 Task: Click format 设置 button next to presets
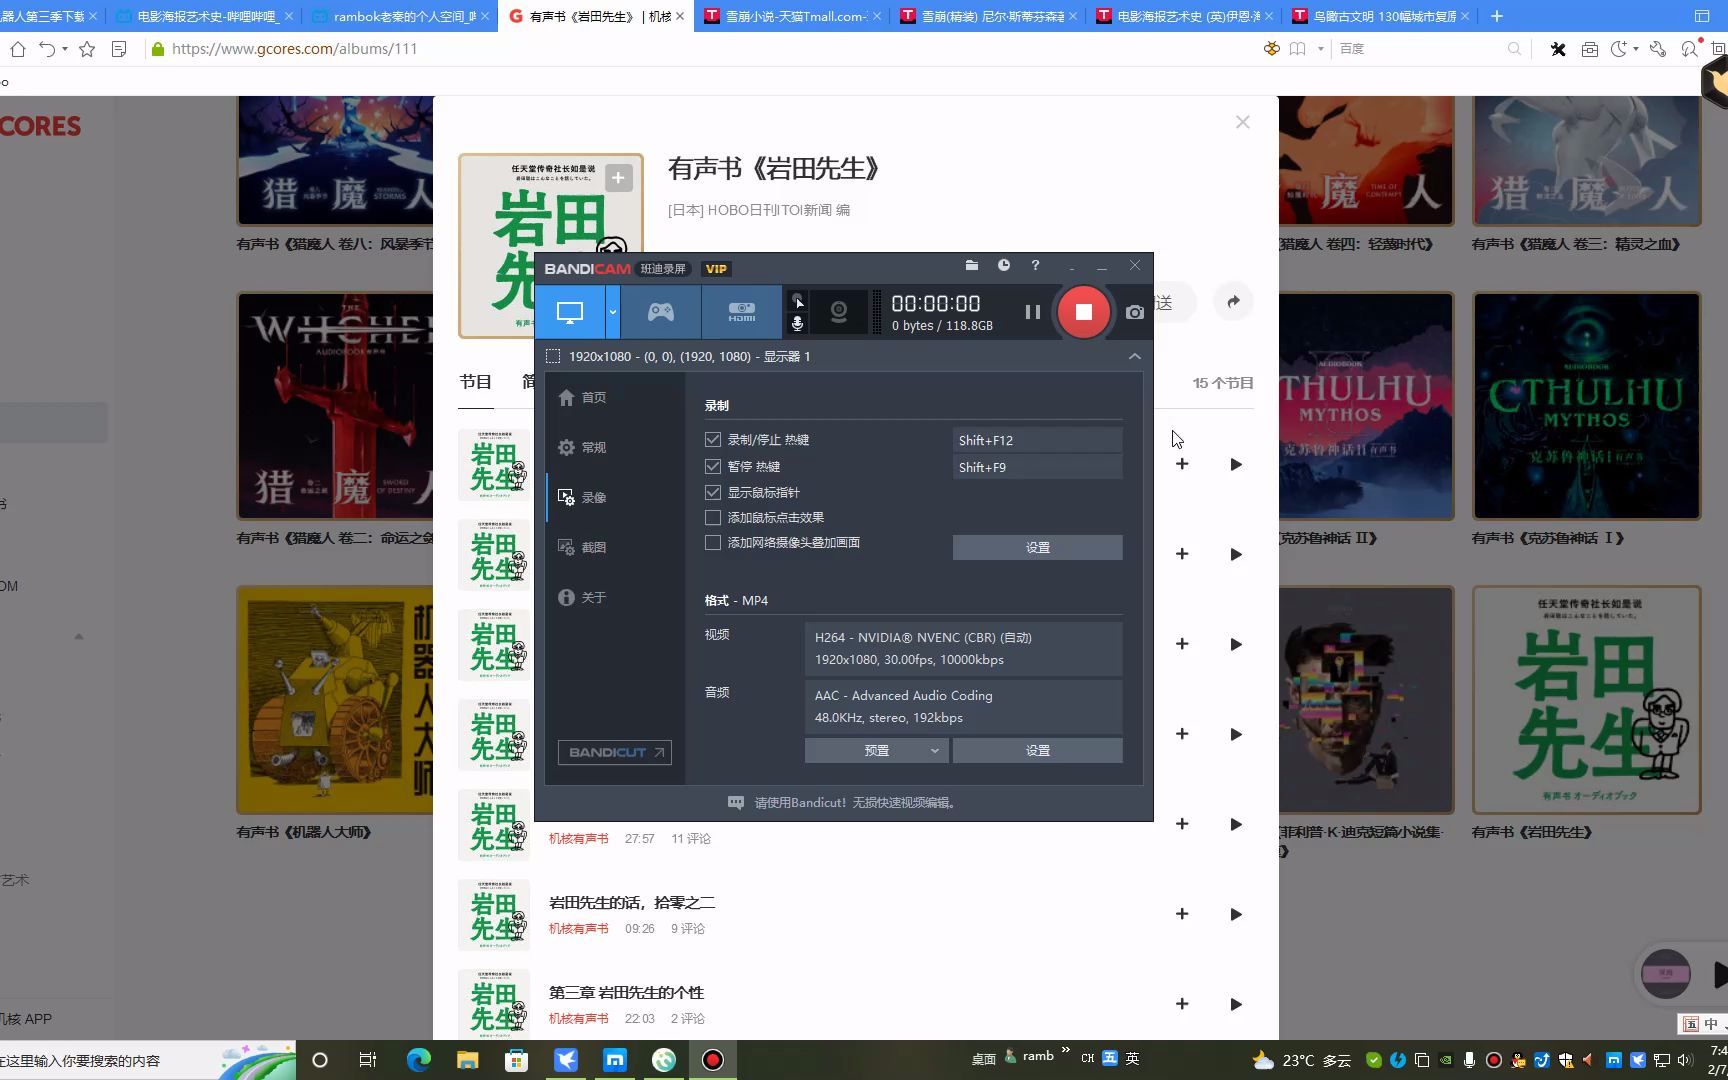1037,750
